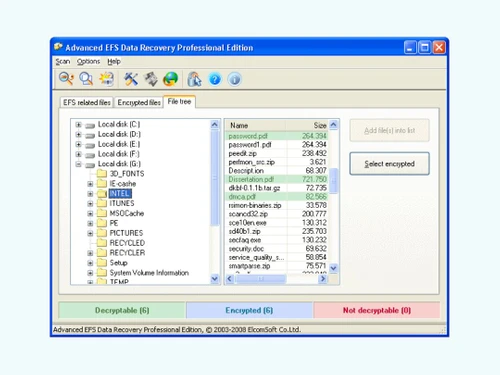Click the Not decryptable (0) status panel
The image size is (500, 375).
(x=377, y=310)
